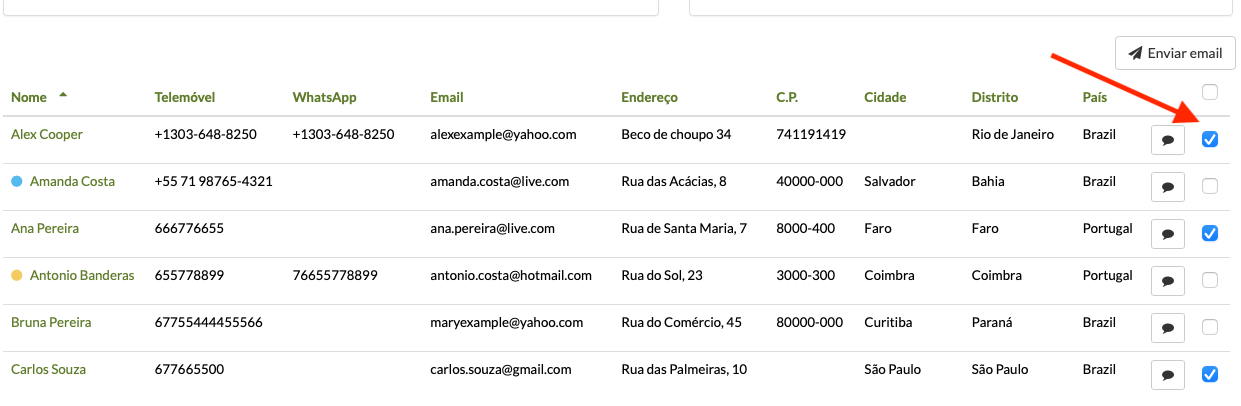The width and height of the screenshot is (1241, 406).
Task: Open Bruna Pereira contact name
Action: [x=51, y=323]
